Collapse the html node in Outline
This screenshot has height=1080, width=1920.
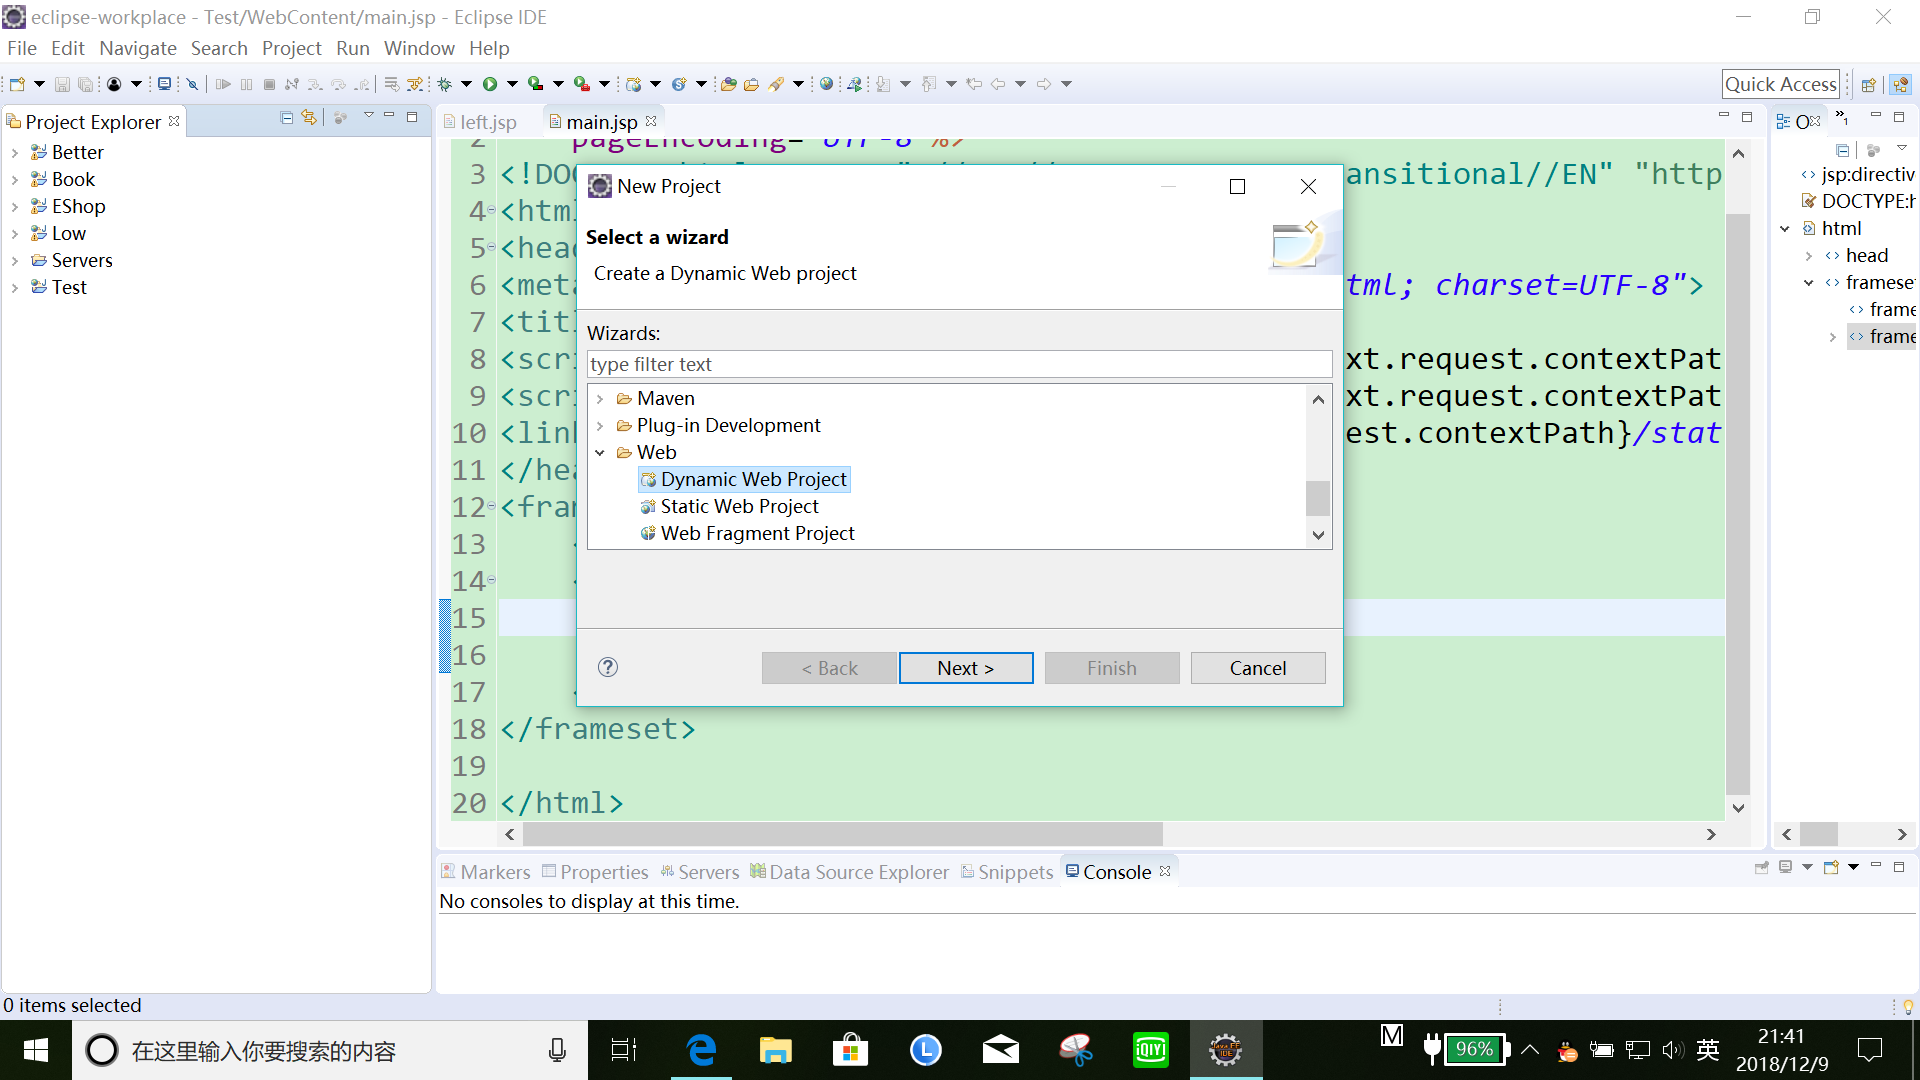point(1785,229)
